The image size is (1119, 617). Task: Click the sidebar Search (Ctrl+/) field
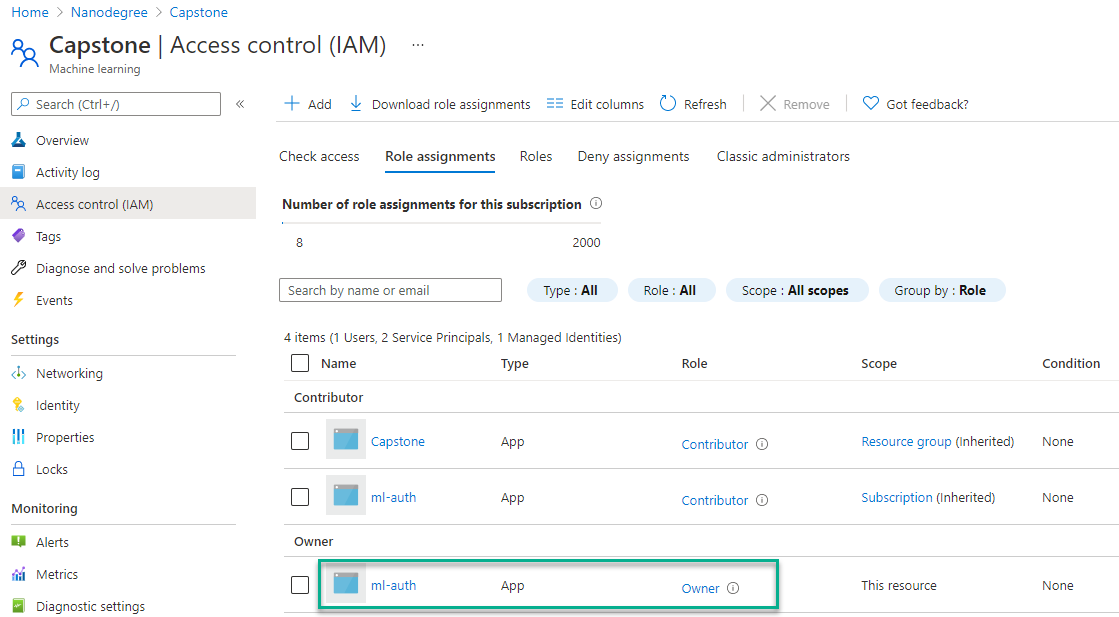(116, 104)
